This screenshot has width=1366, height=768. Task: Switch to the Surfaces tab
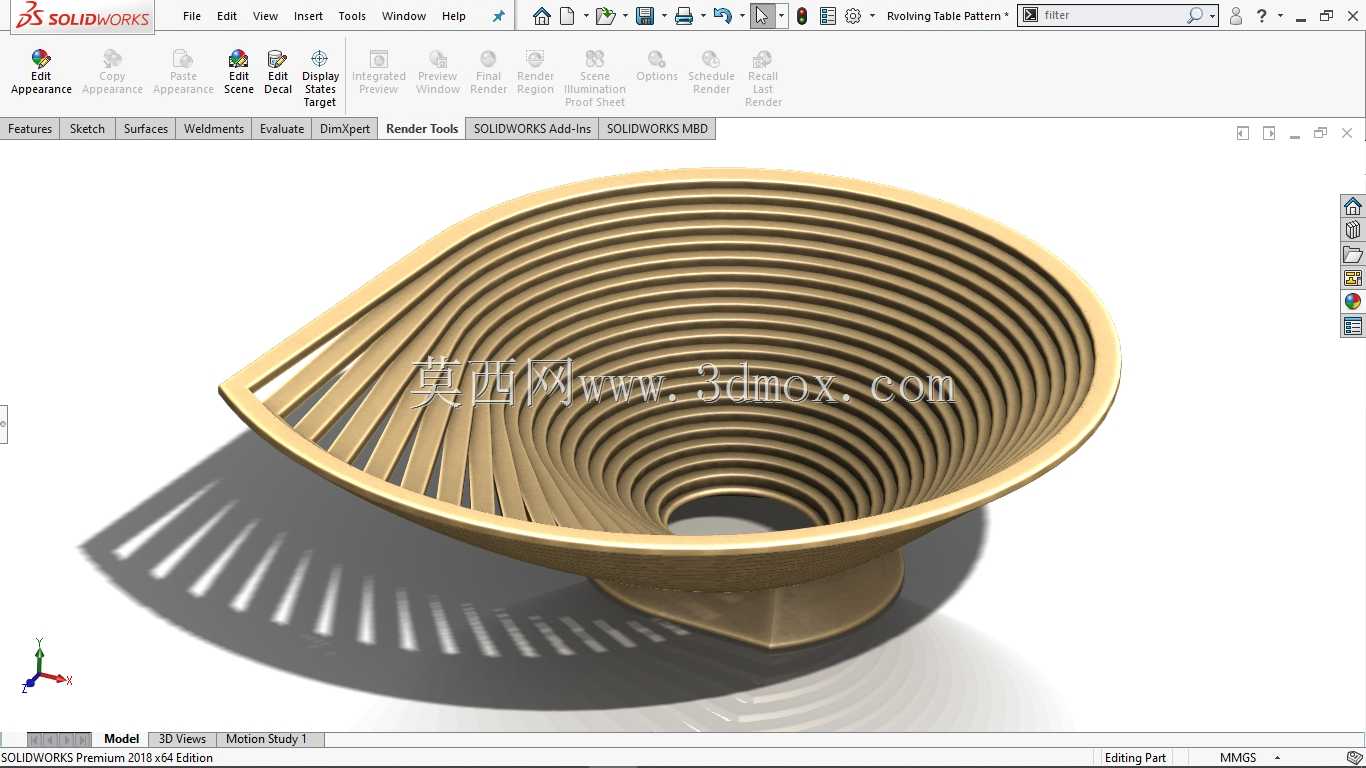(x=146, y=129)
